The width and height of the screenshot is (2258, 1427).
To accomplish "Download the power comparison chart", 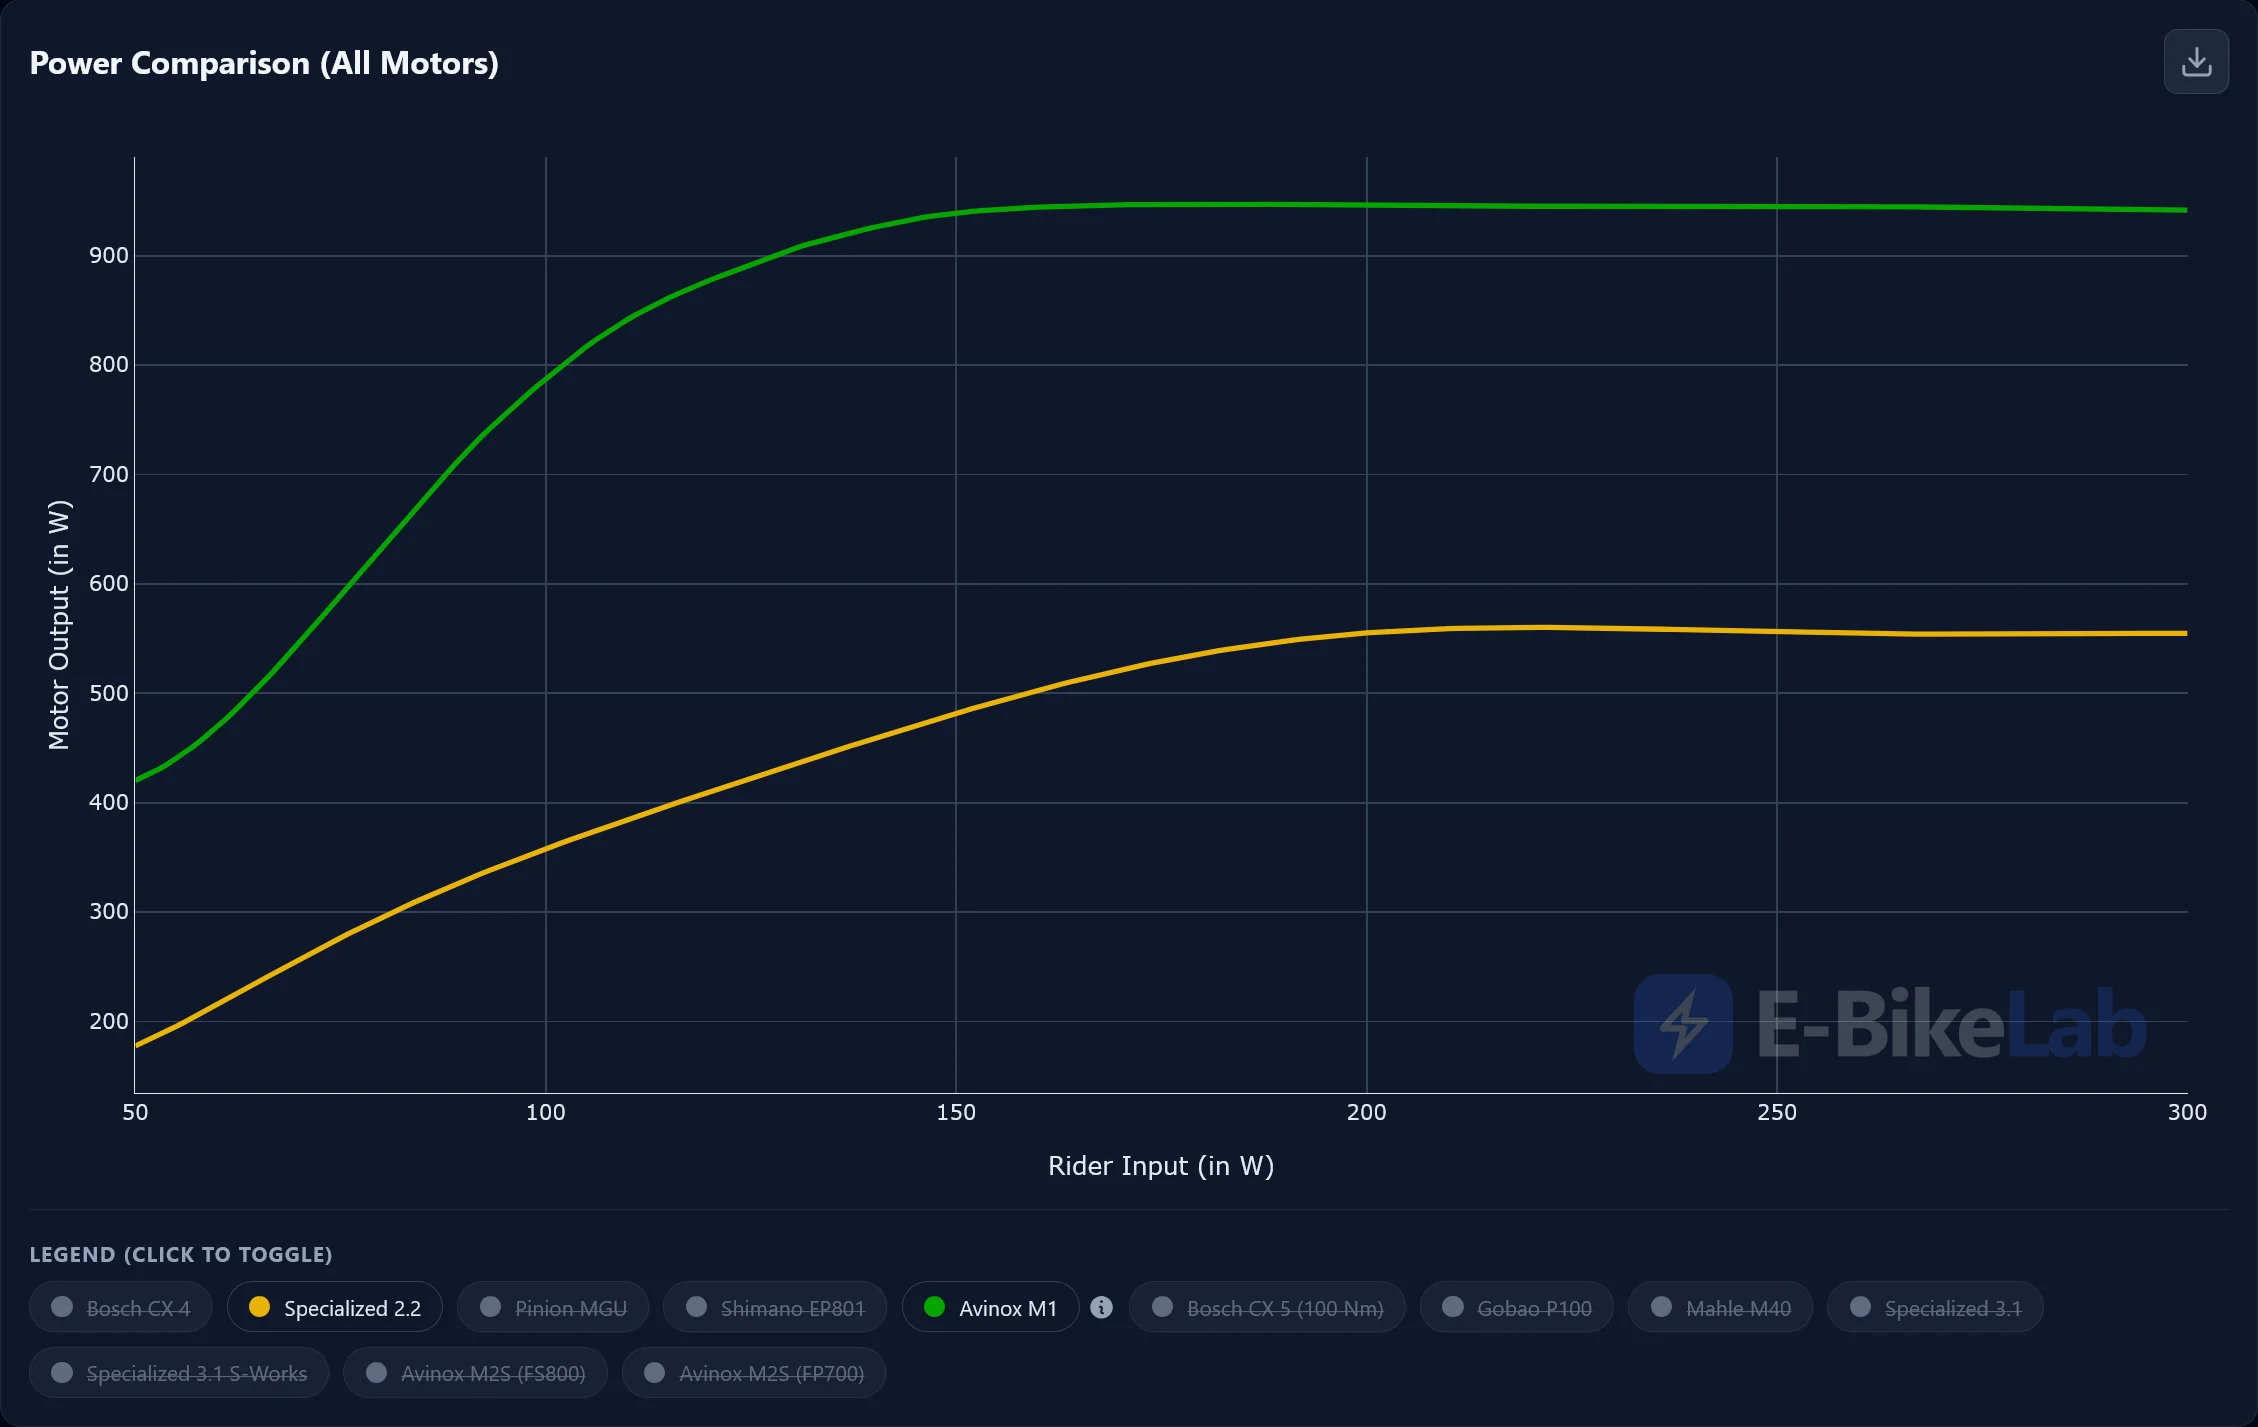I will click(2196, 62).
